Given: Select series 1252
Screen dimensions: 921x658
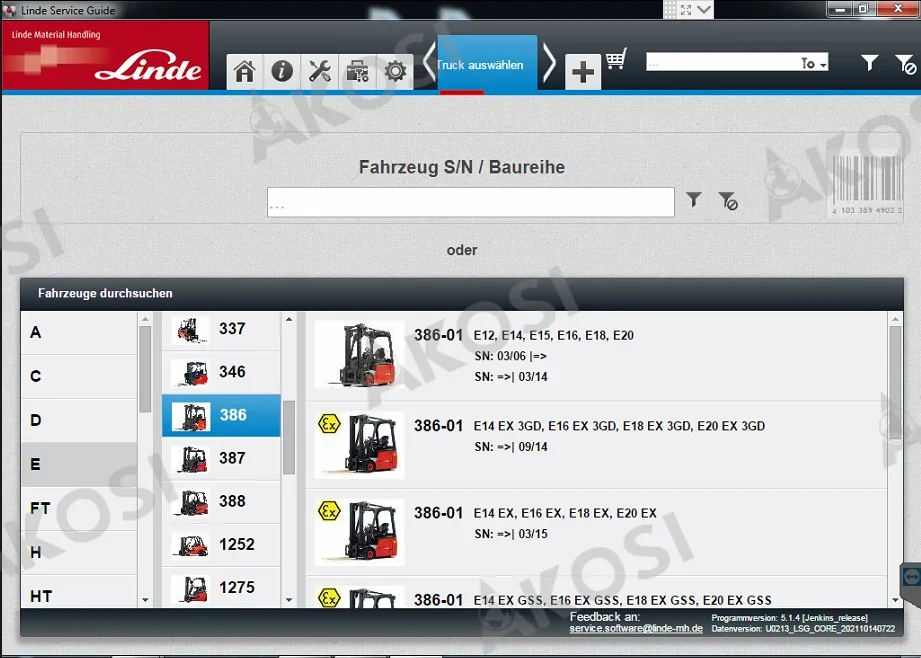Looking at the screenshot, I should pos(221,545).
